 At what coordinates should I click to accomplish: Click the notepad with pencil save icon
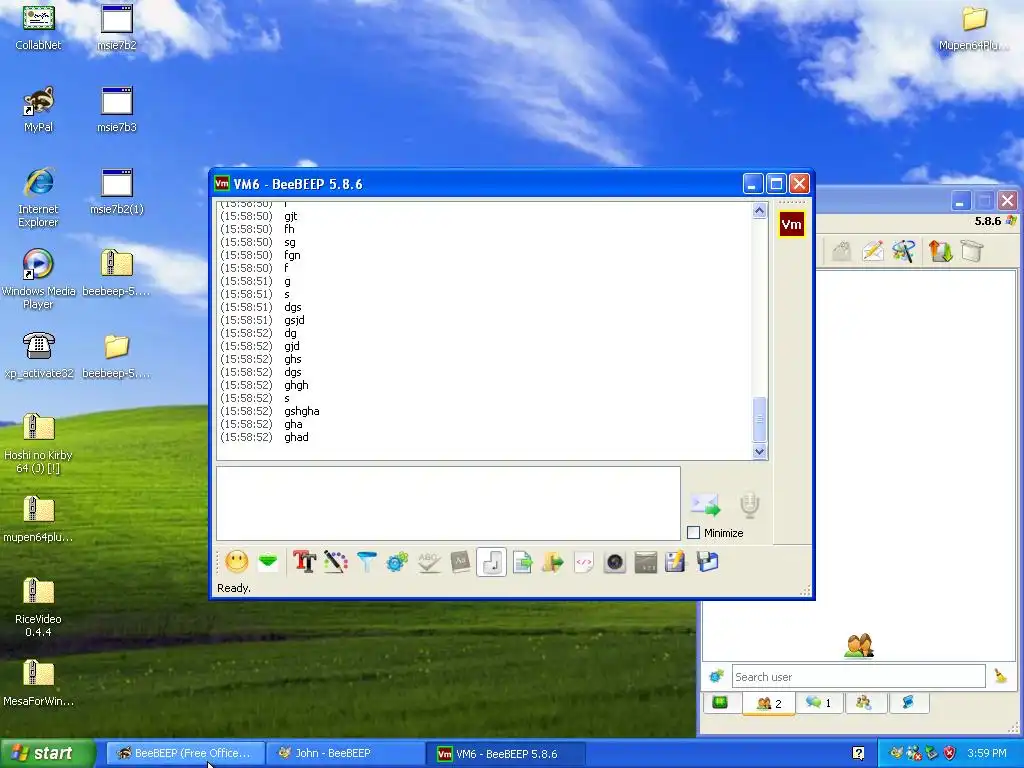pos(675,562)
